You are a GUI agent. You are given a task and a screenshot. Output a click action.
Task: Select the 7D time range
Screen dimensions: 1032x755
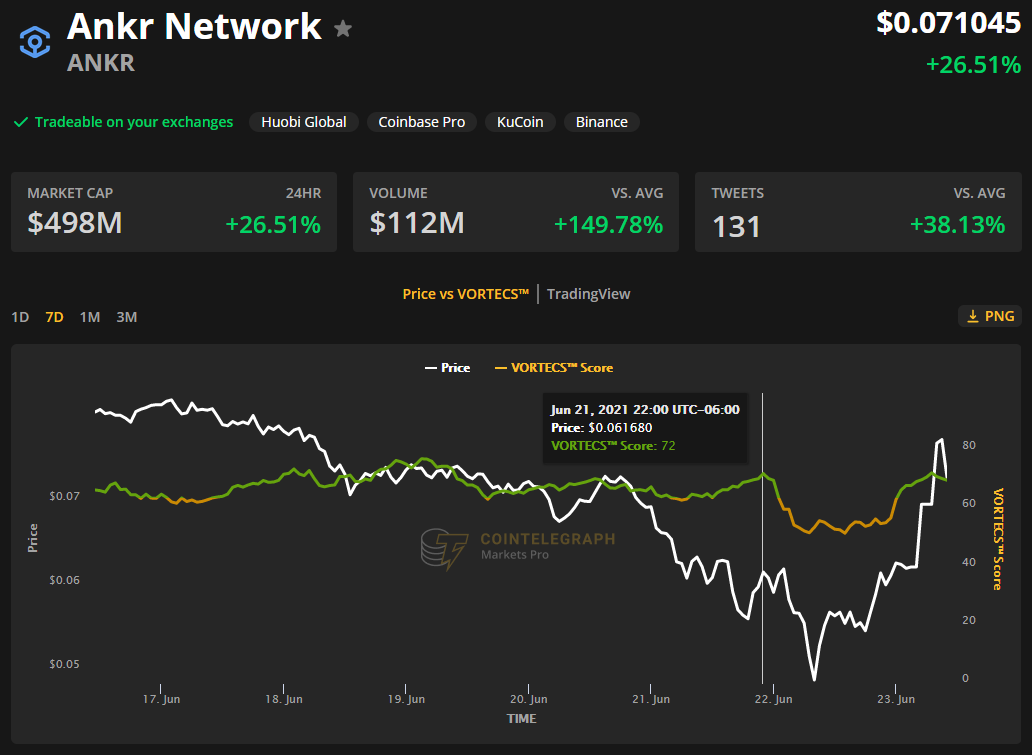click(x=54, y=317)
